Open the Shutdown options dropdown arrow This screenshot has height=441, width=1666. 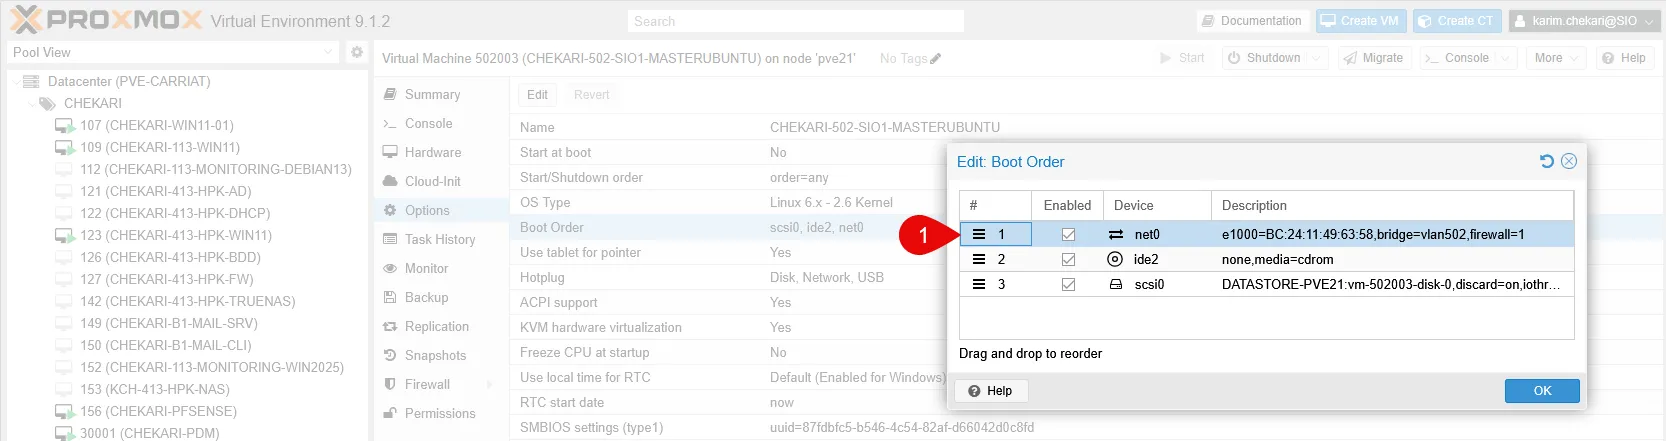tap(1316, 58)
